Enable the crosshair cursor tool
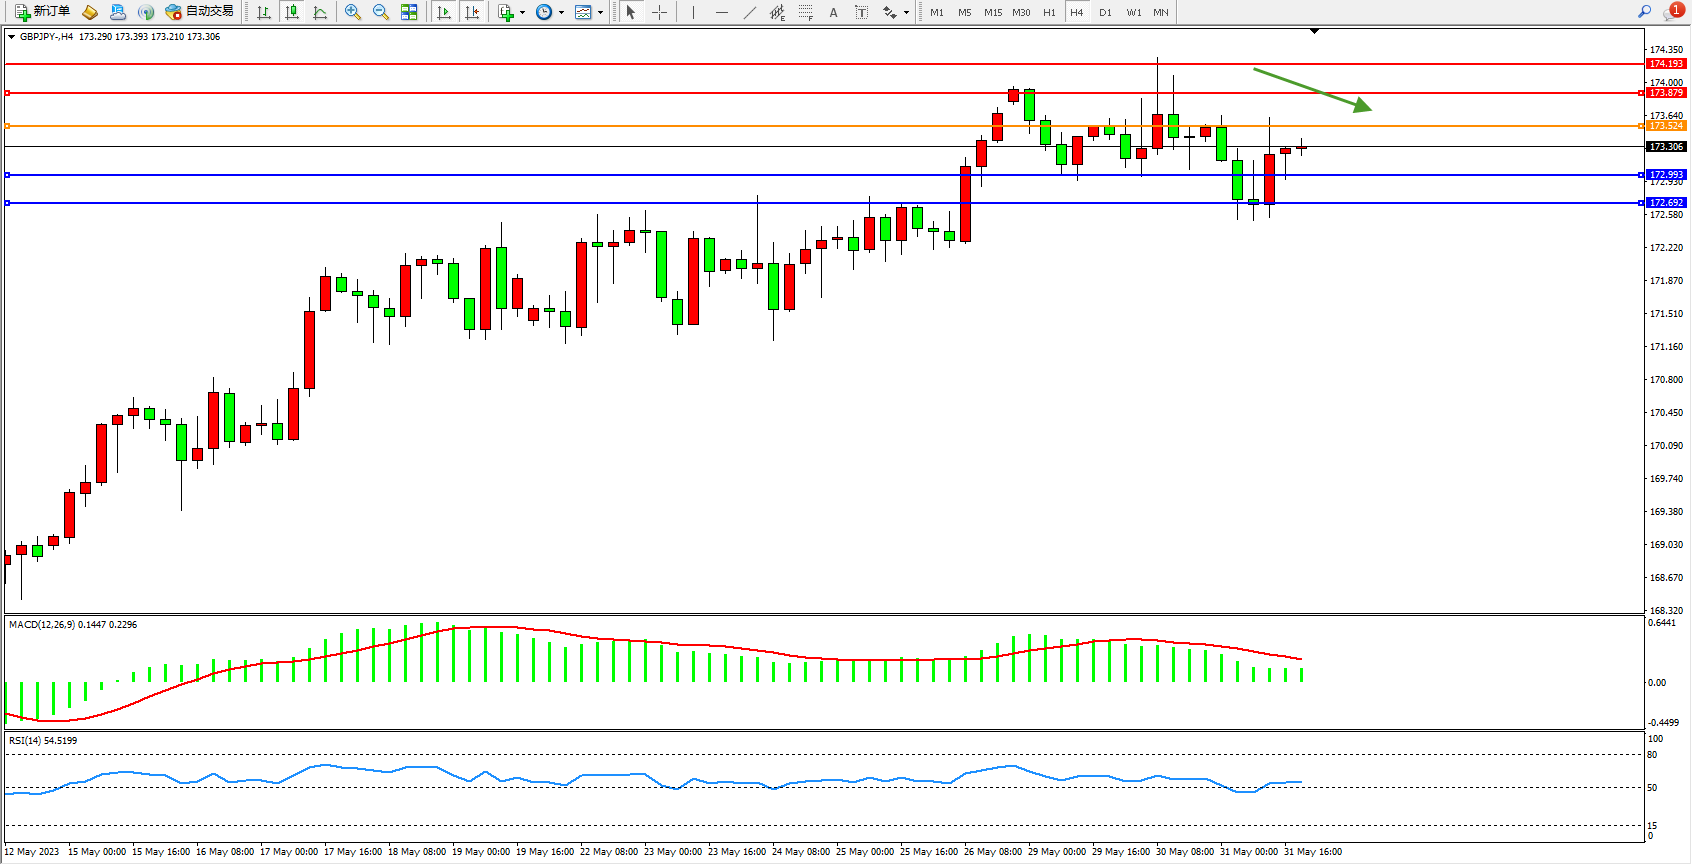This screenshot has width=1692, height=865. (x=660, y=12)
